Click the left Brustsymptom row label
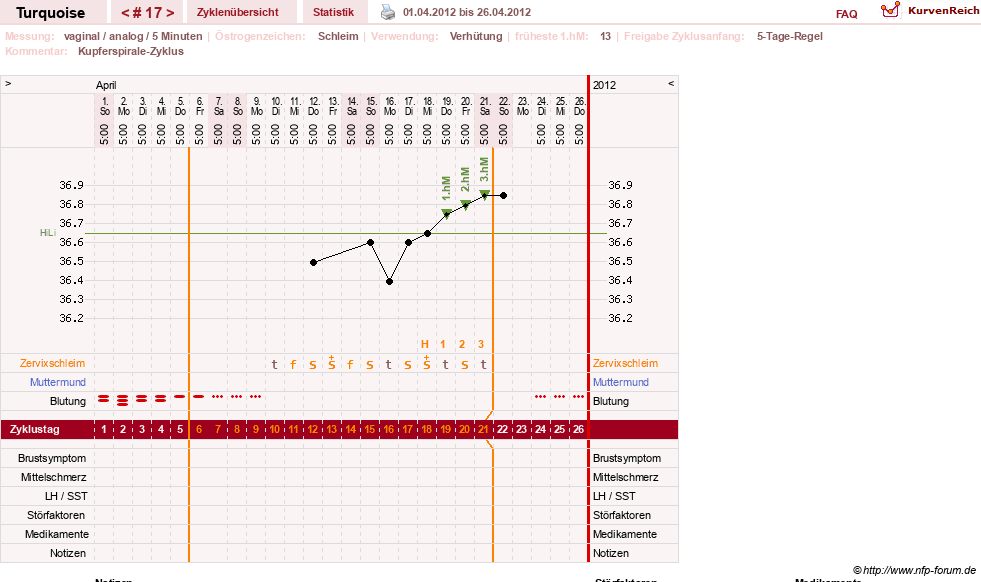The width and height of the screenshot is (981, 582). [52, 458]
